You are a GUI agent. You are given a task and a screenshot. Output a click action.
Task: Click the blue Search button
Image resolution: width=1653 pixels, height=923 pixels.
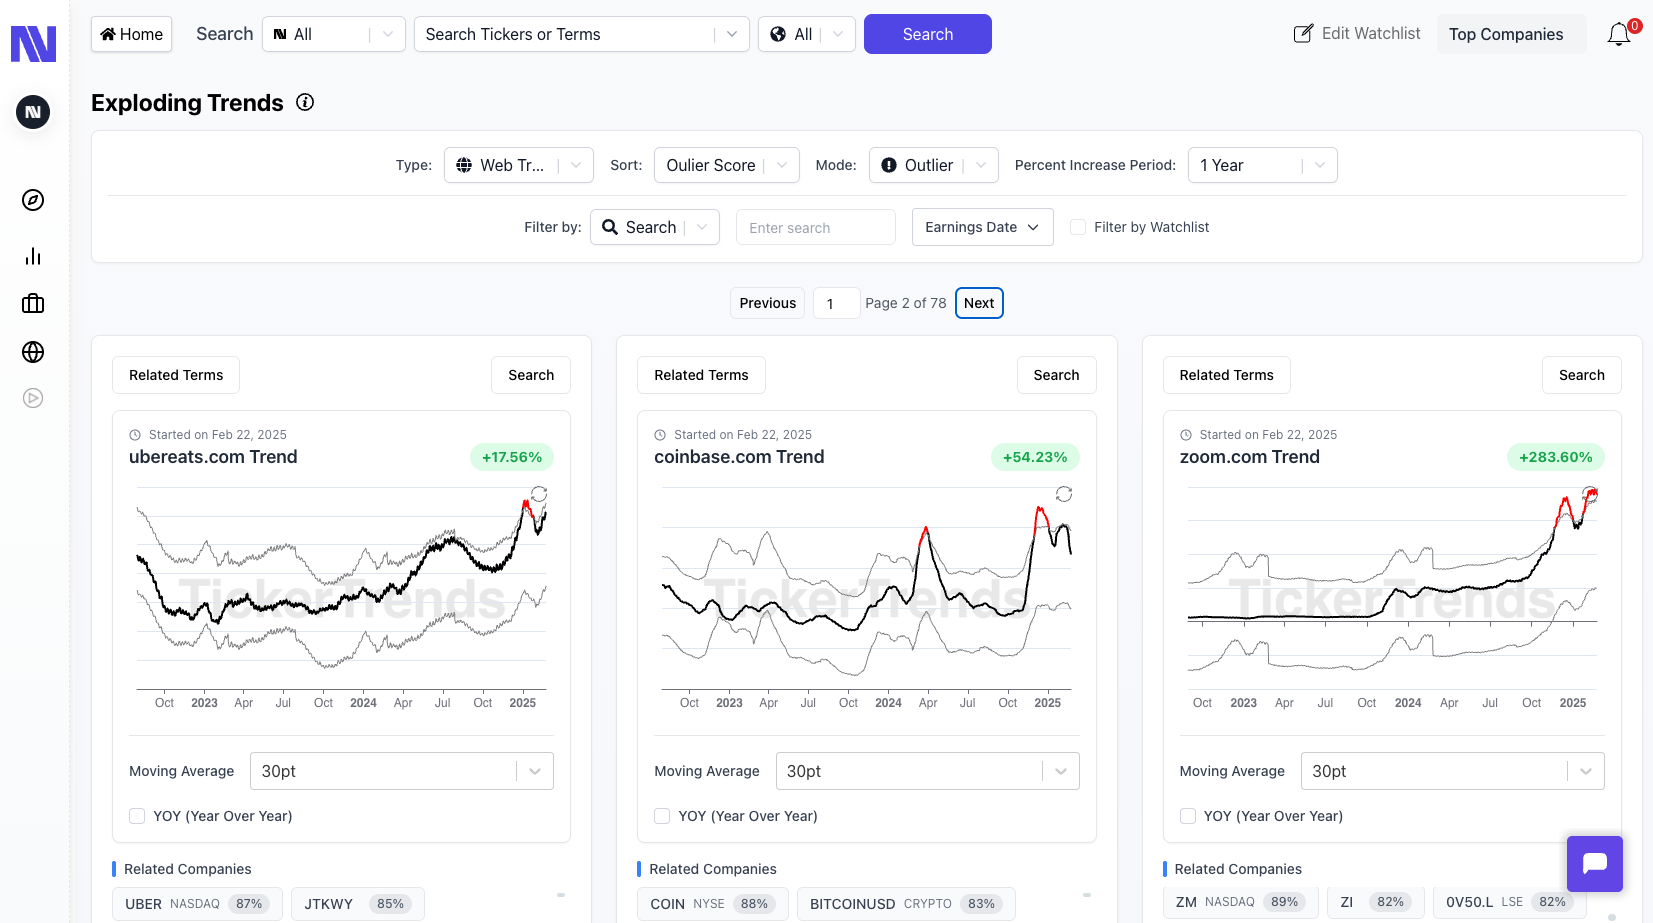point(928,34)
